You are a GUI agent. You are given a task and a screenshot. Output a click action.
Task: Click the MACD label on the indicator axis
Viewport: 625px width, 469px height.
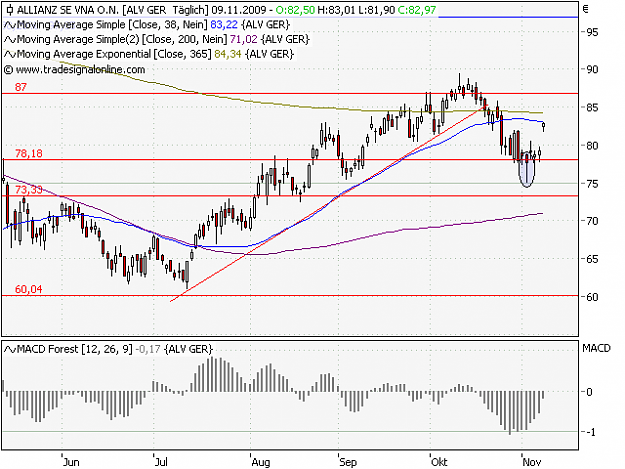(596, 348)
